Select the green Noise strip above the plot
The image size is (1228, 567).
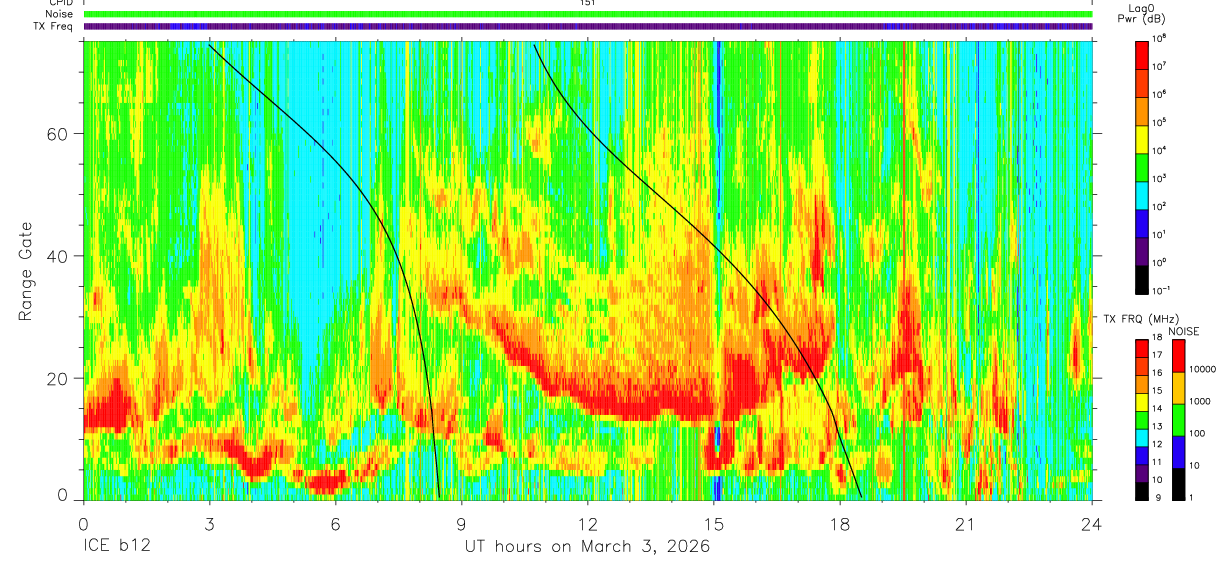pyautogui.click(x=588, y=14)
